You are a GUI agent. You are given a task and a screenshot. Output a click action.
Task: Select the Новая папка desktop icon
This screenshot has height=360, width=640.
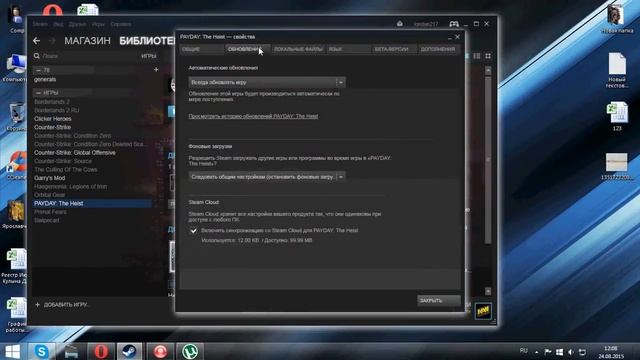pyautogui.click(x=616, y=19)
